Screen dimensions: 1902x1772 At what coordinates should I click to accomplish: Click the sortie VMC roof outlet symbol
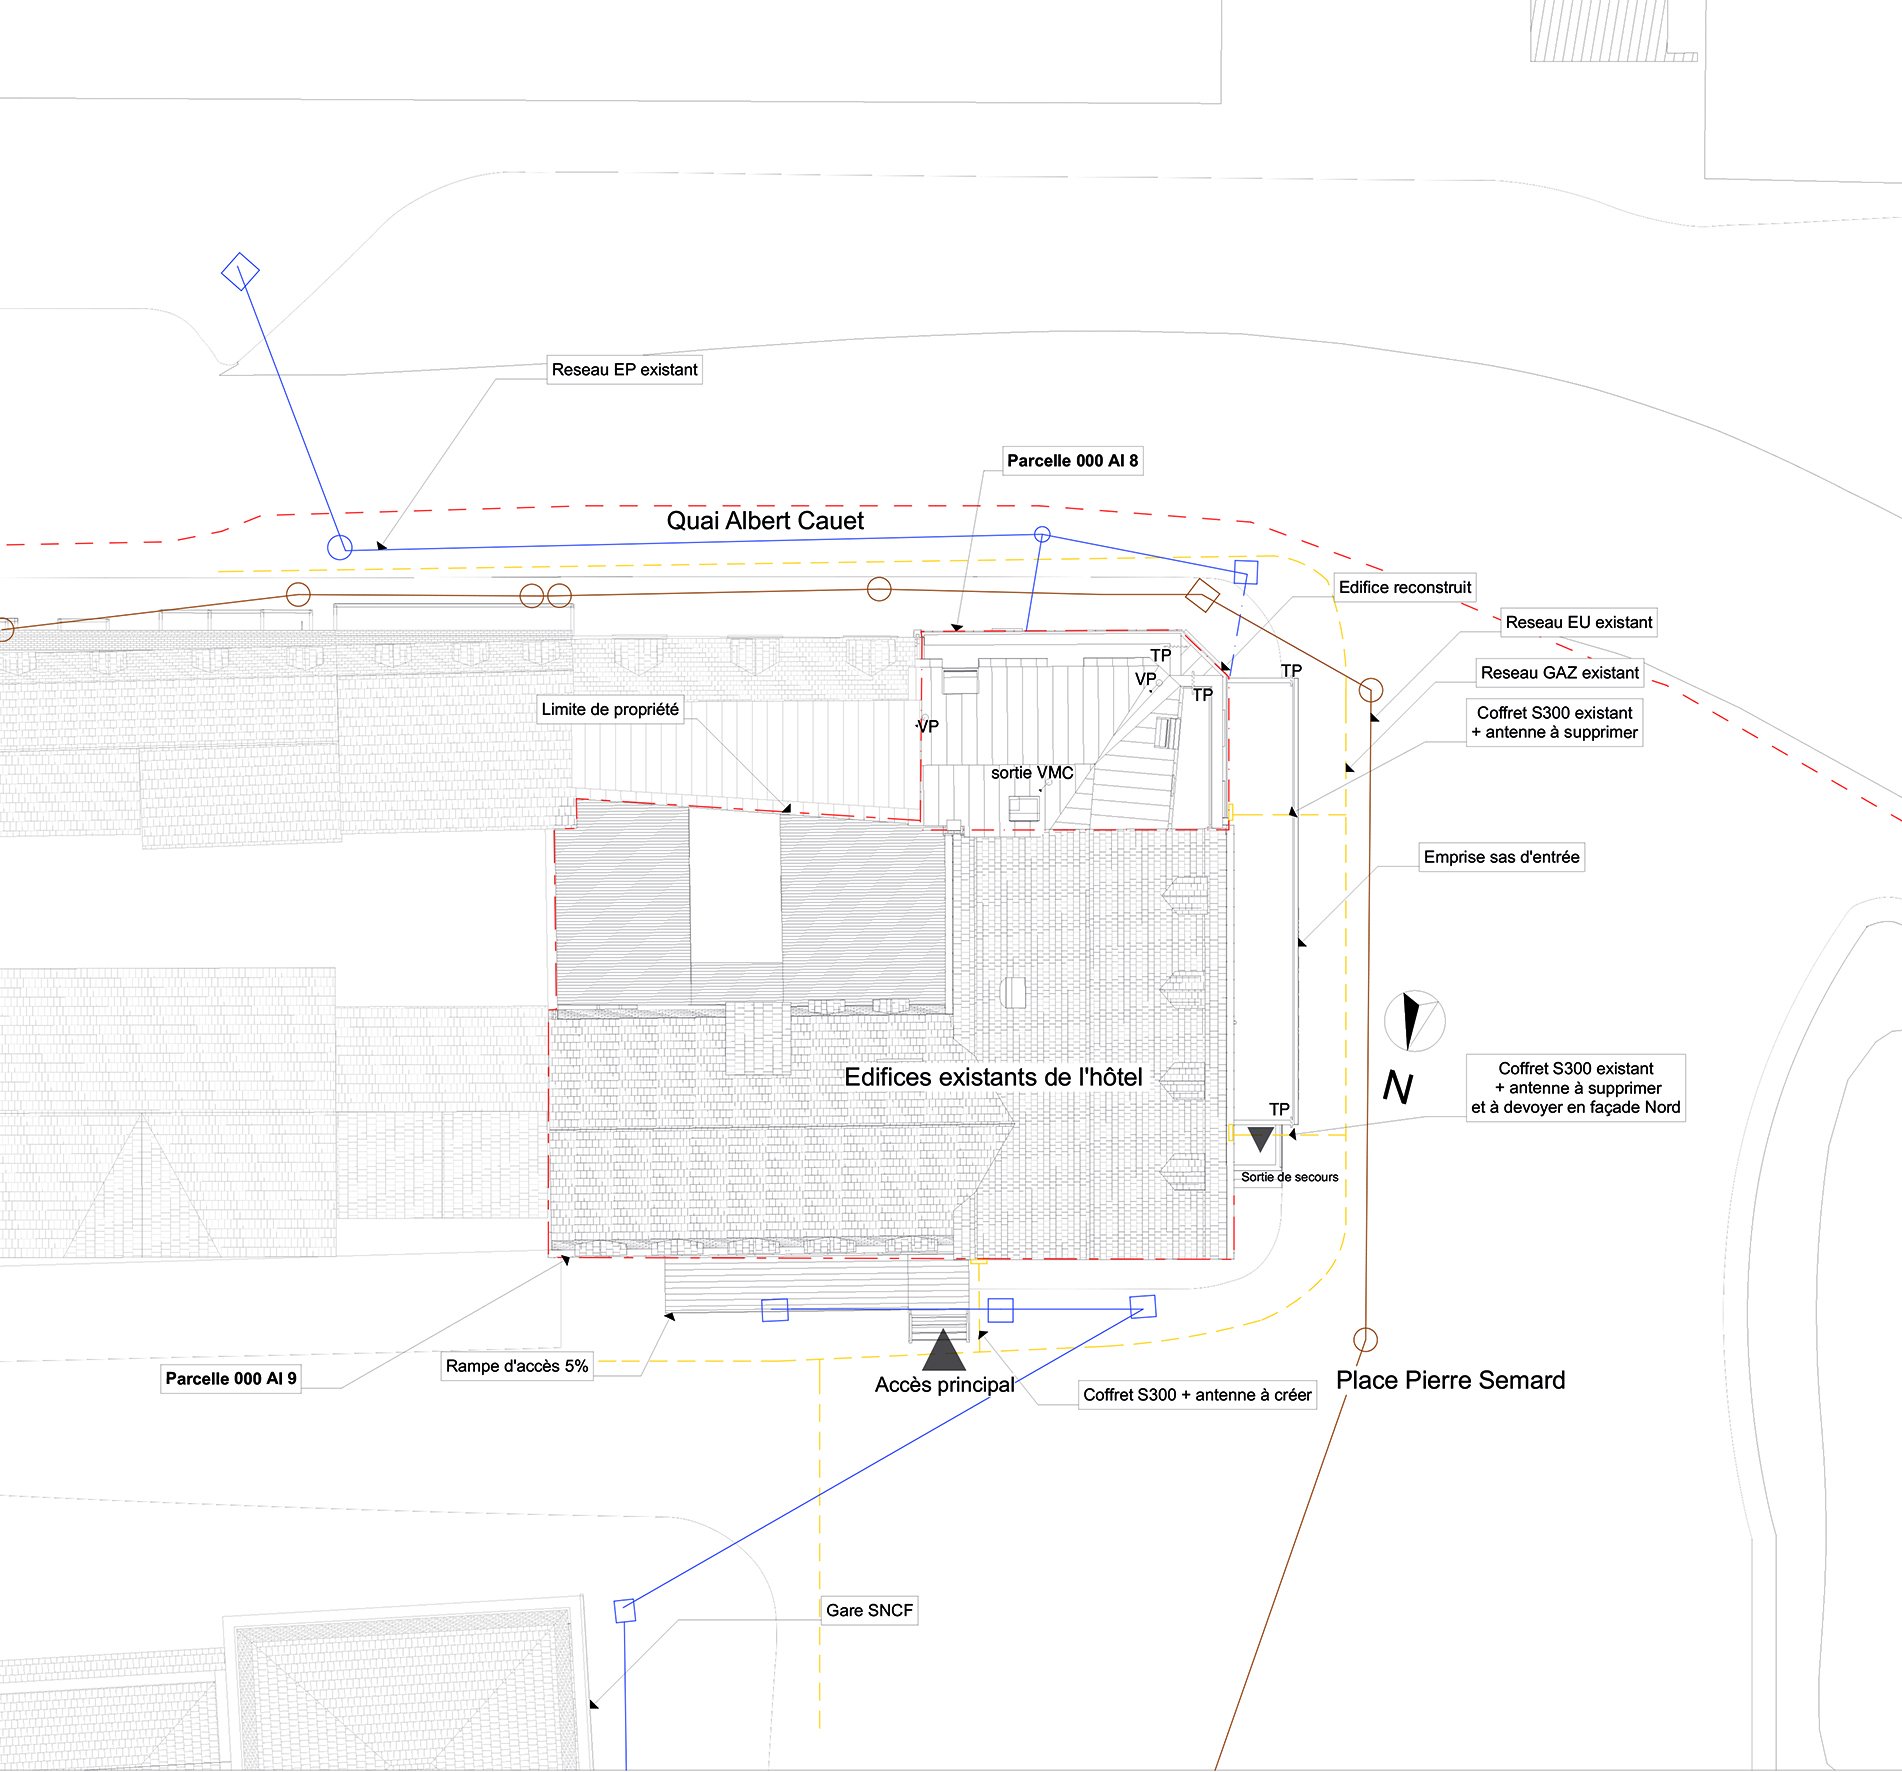coord(1023,807)
